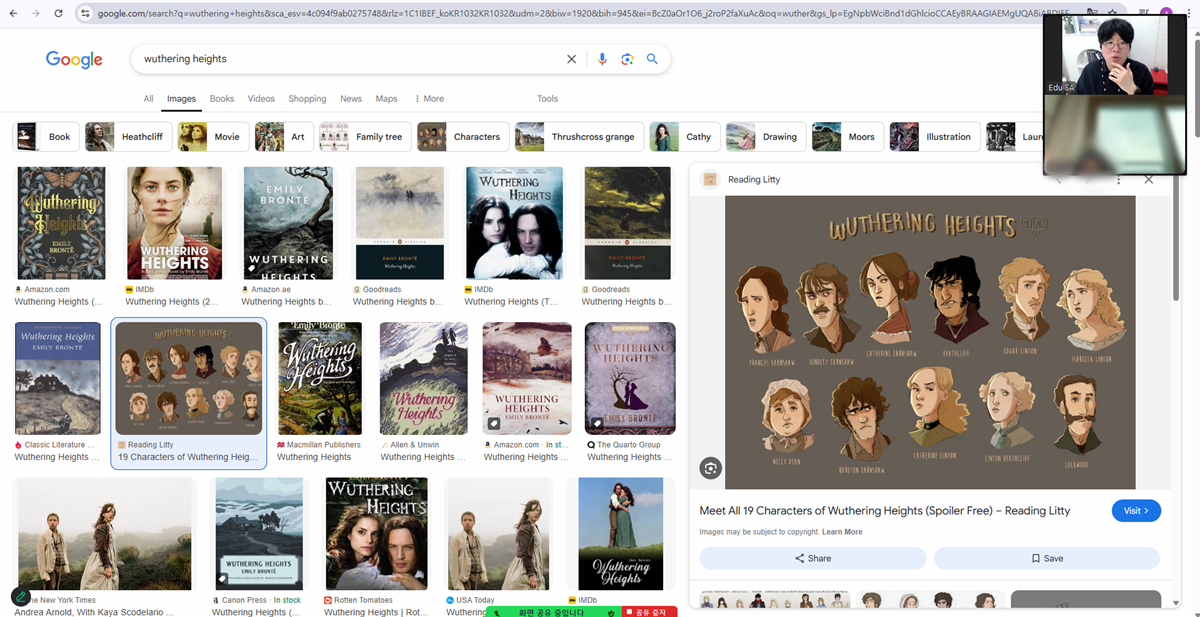Open the Rotten Tomatoes poster thumbnail
This screenshot has width=1200, height=617.
coord(376,534)
